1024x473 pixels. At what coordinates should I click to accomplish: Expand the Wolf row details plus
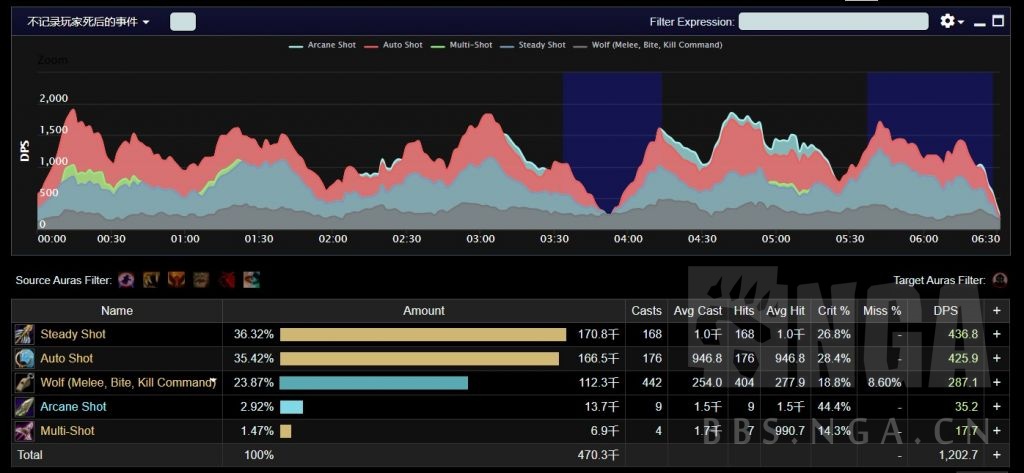[996, 382]
